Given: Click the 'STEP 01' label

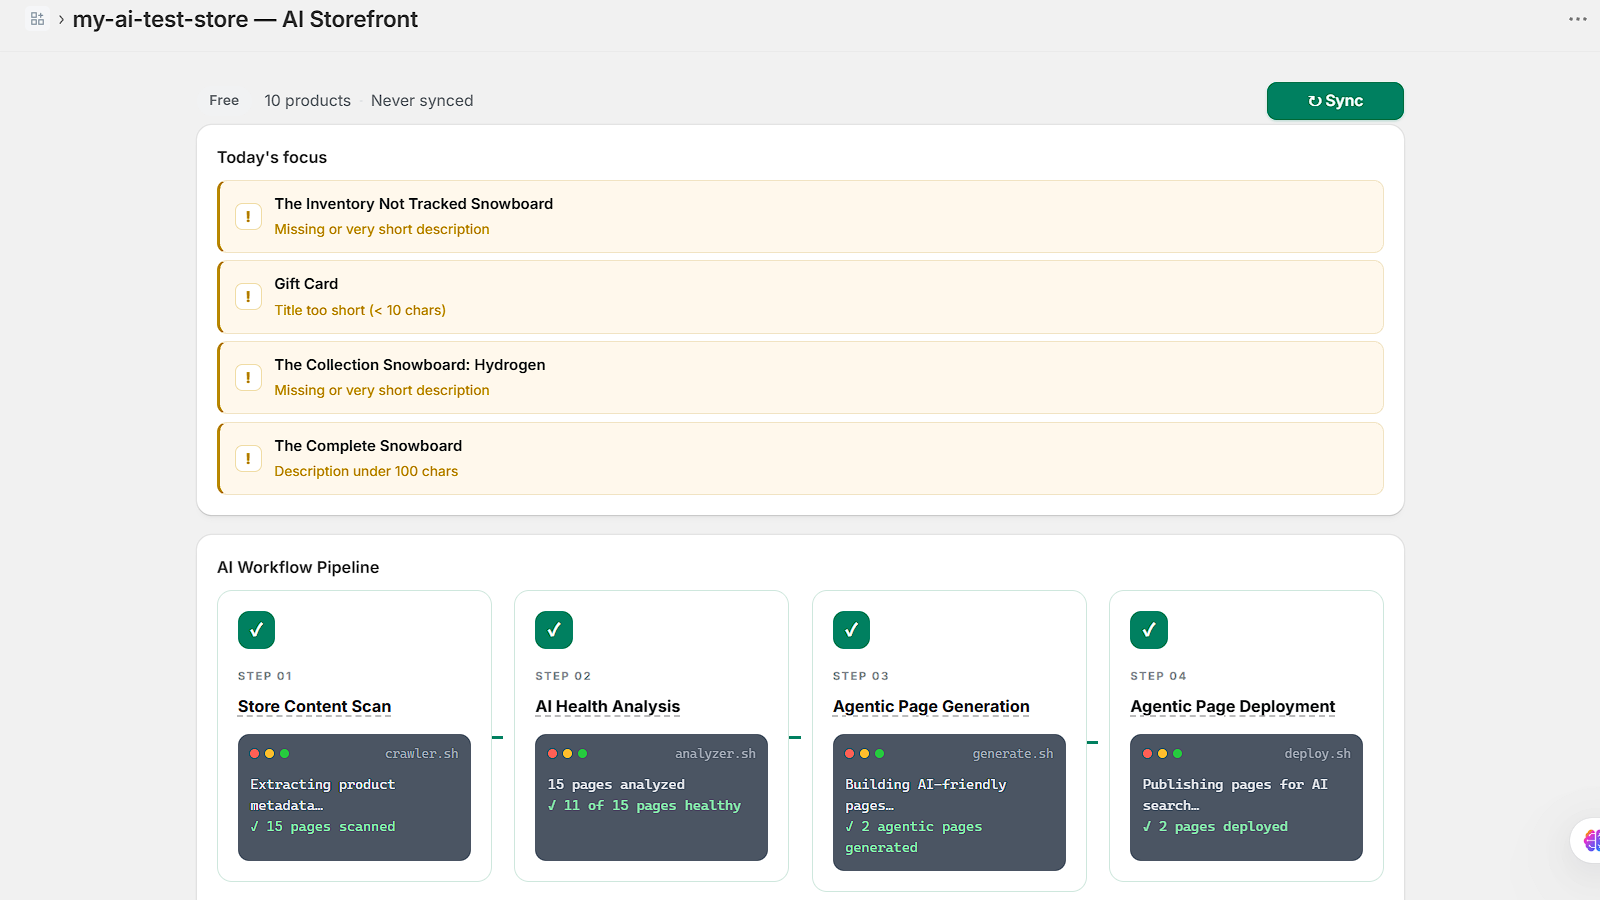Looking at the screenshot, I should click(265, 677).
